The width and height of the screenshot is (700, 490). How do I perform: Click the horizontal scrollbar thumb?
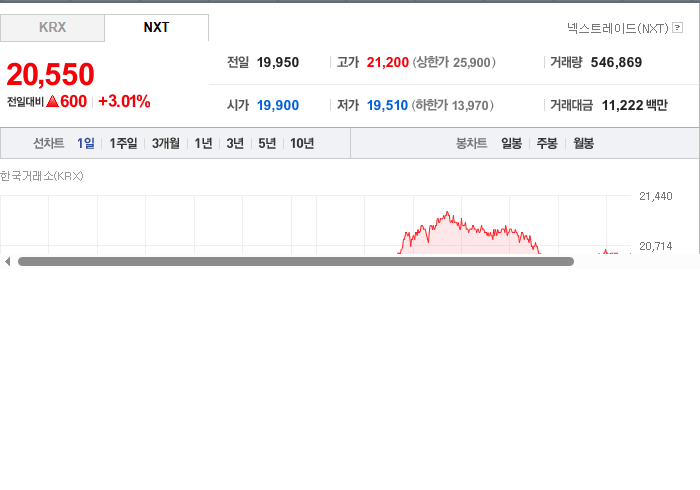[x=296, y=262]
